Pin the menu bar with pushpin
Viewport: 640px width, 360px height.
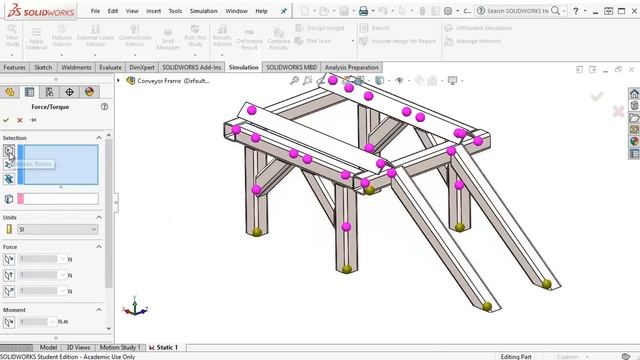pyautogui.click(x=284, y=11)
